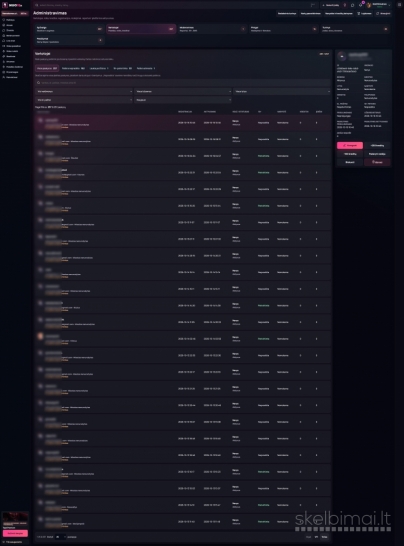
Task: Open the promo thumbnail above the sidebar pink button
Action: pyautogui.click(x=15, y=519)
